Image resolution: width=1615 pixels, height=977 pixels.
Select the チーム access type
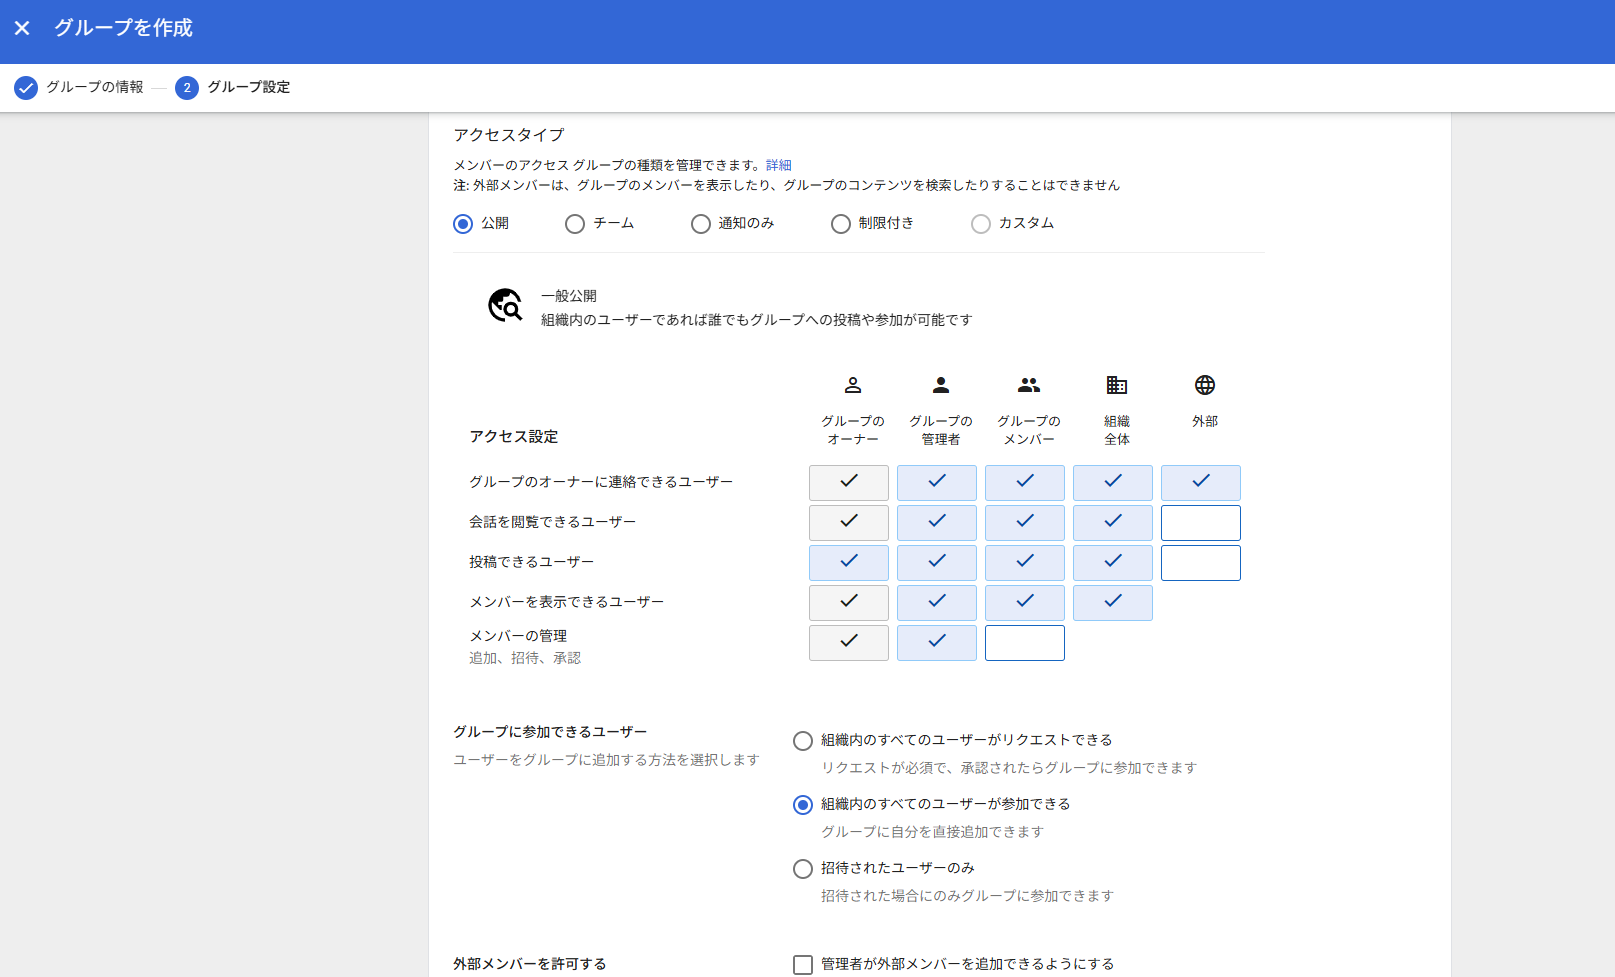click(x=575, y=224)
